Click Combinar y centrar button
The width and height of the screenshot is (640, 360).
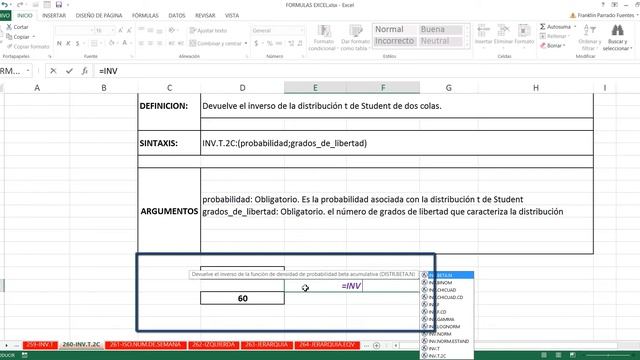click(216, 43)
